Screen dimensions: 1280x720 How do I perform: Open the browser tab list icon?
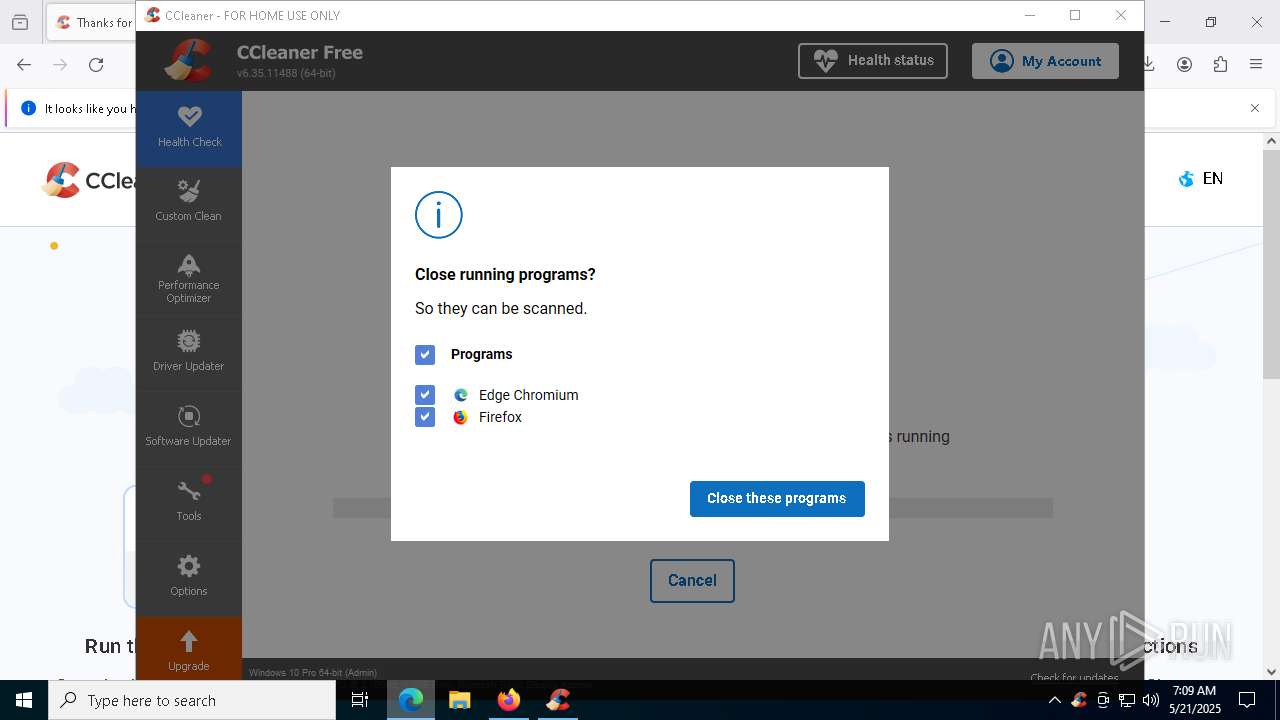[x=20, y=22]
